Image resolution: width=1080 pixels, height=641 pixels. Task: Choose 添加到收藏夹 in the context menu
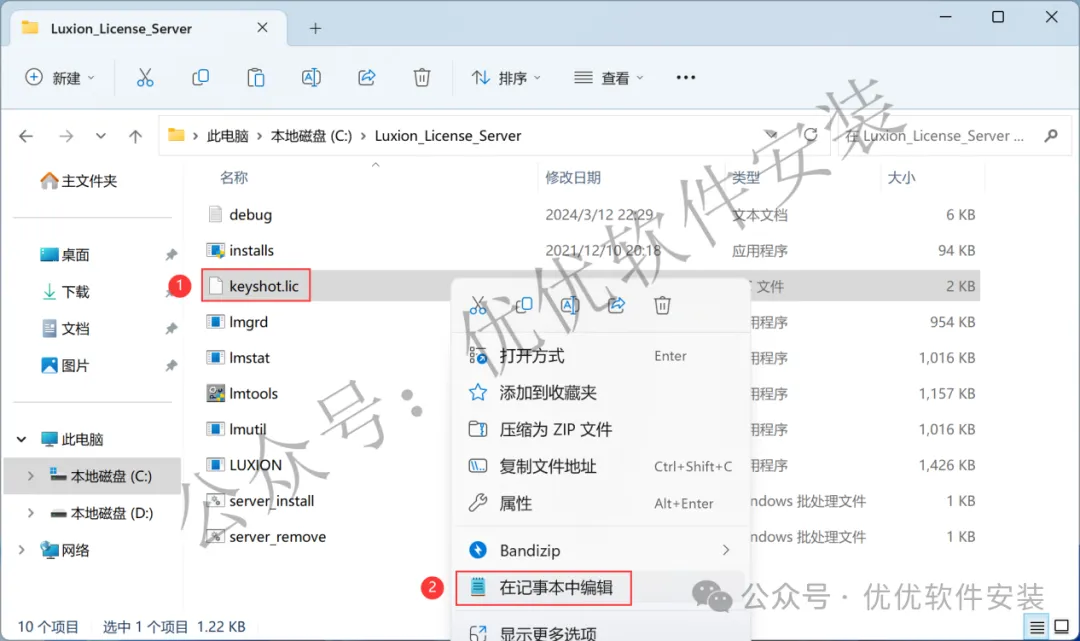601,393
